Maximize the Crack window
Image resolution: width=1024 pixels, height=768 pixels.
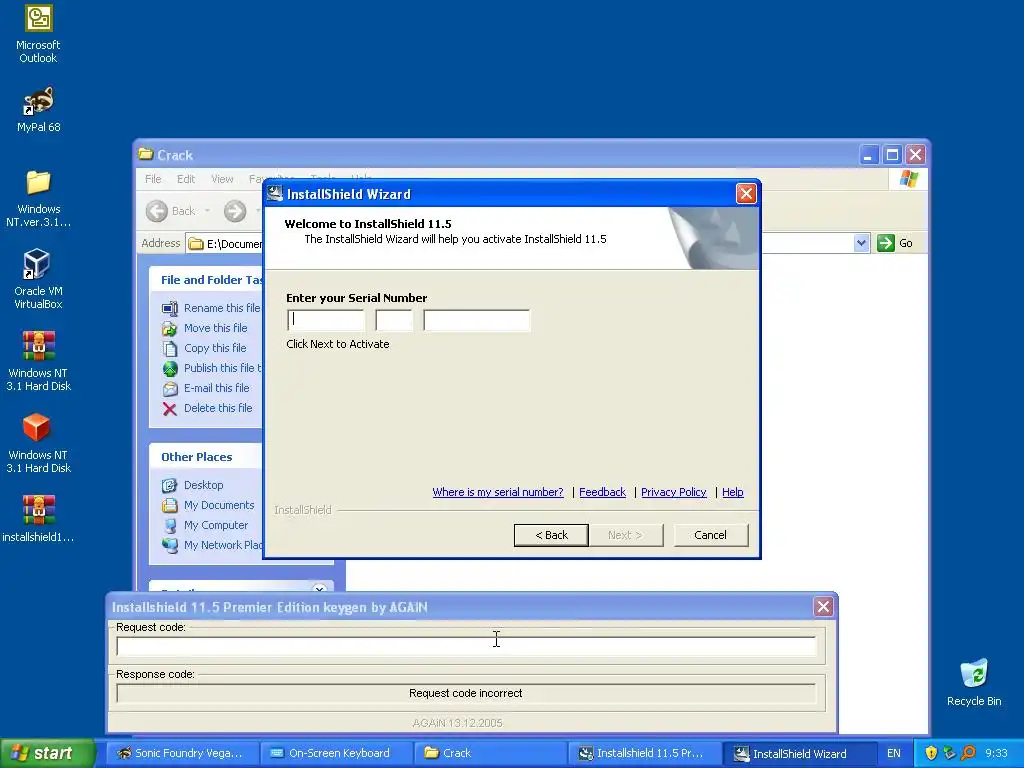[892, 155]
